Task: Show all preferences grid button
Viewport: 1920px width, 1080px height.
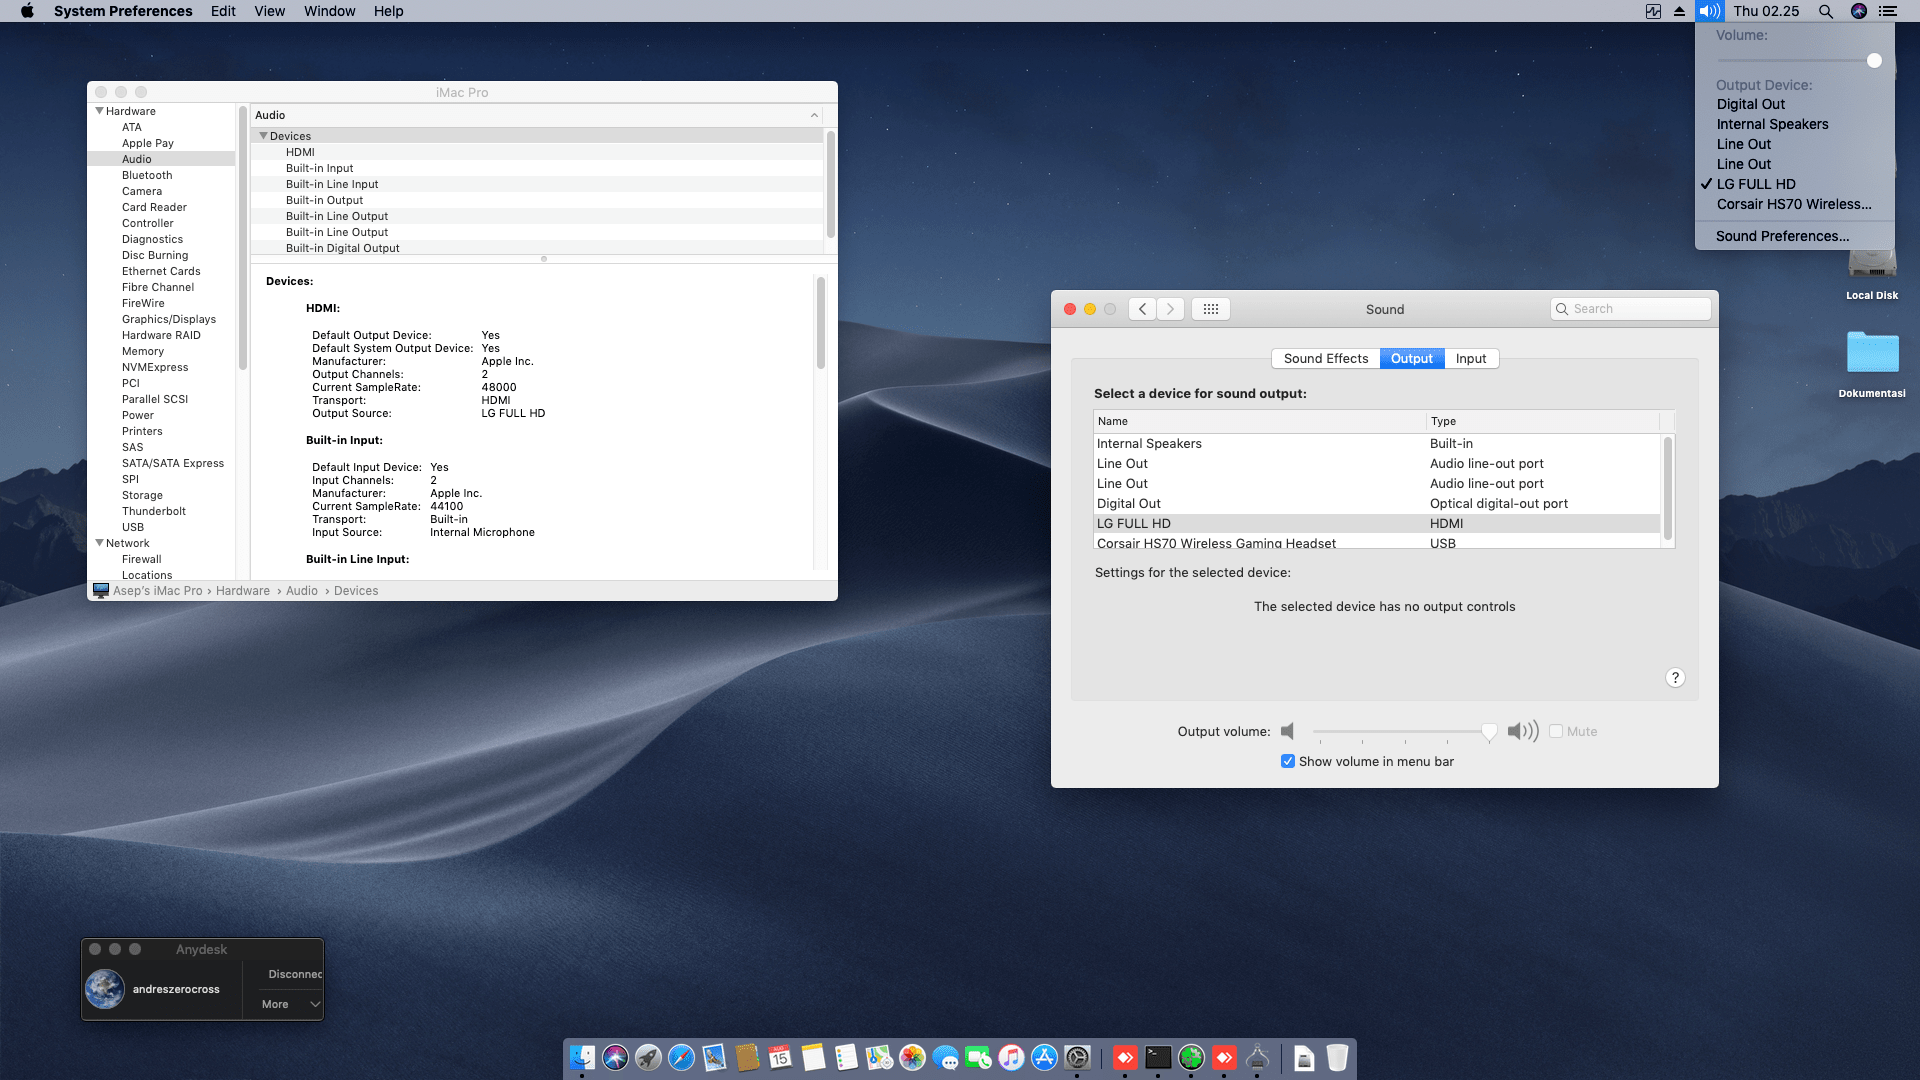Action: coord(1210,309)
